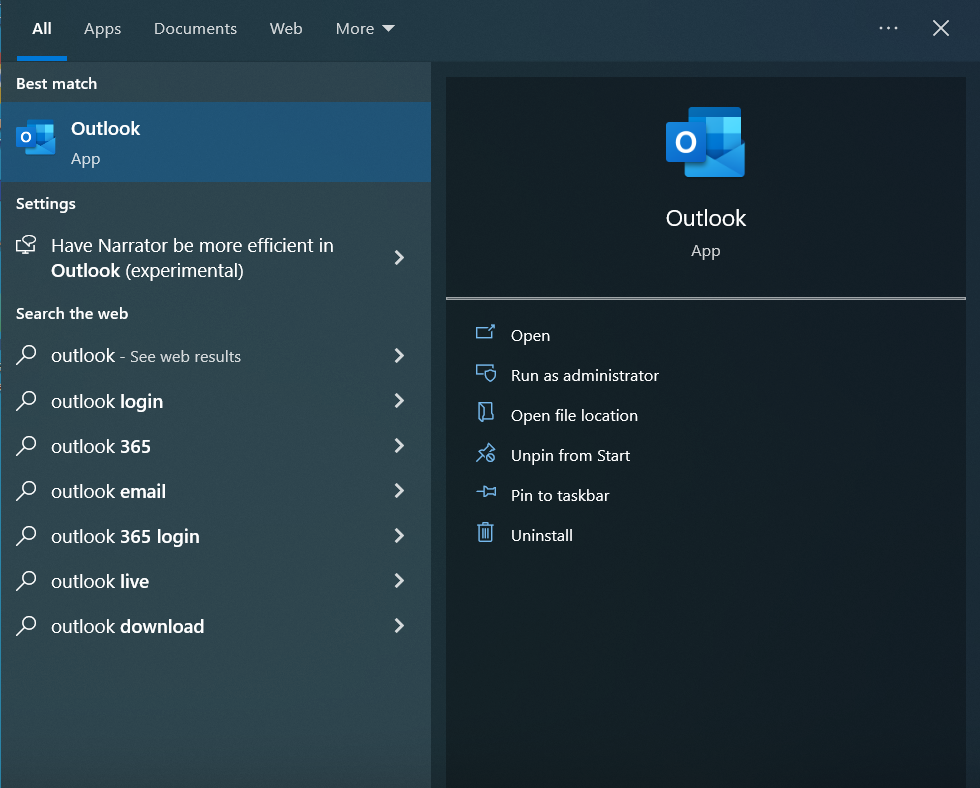Click the Uninstall trash can icon
This screenshot has width=980, height=788.
coord(486,532)
